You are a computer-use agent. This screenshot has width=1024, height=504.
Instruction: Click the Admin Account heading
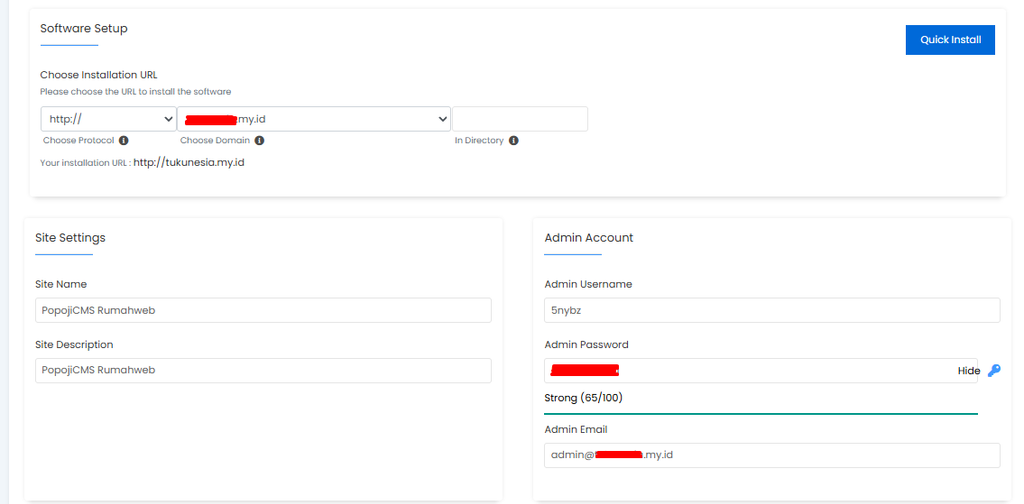(588, 238)
